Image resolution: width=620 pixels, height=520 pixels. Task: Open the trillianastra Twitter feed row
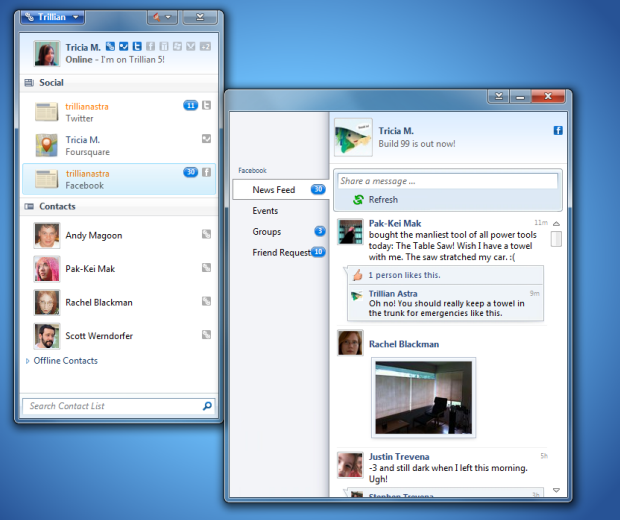119,112
